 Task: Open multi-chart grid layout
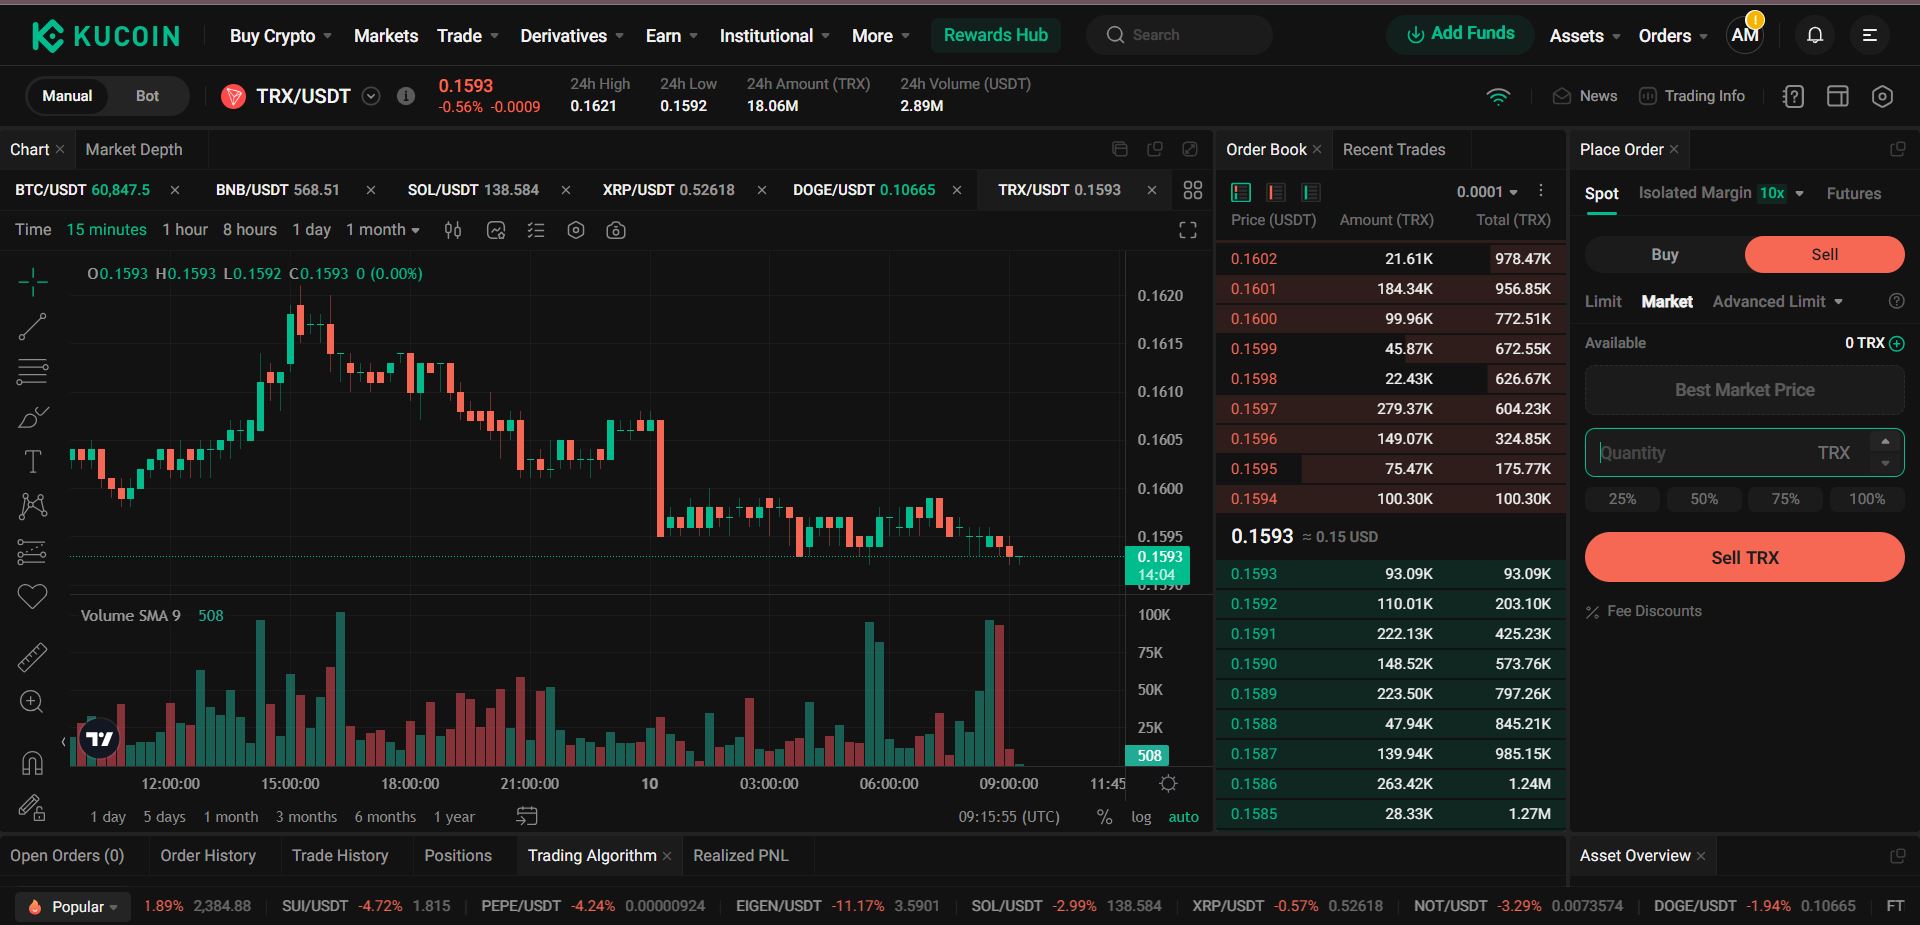click(1193, 190)
